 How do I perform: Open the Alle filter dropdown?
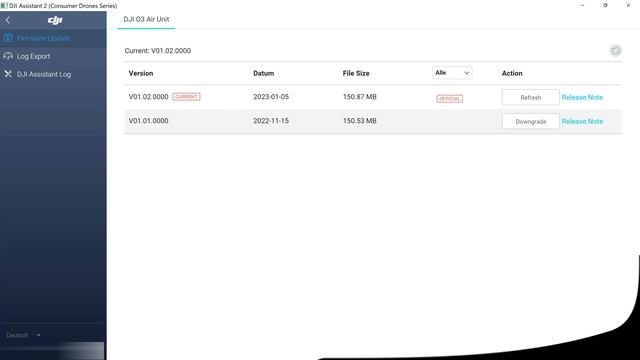coord(452,73)
